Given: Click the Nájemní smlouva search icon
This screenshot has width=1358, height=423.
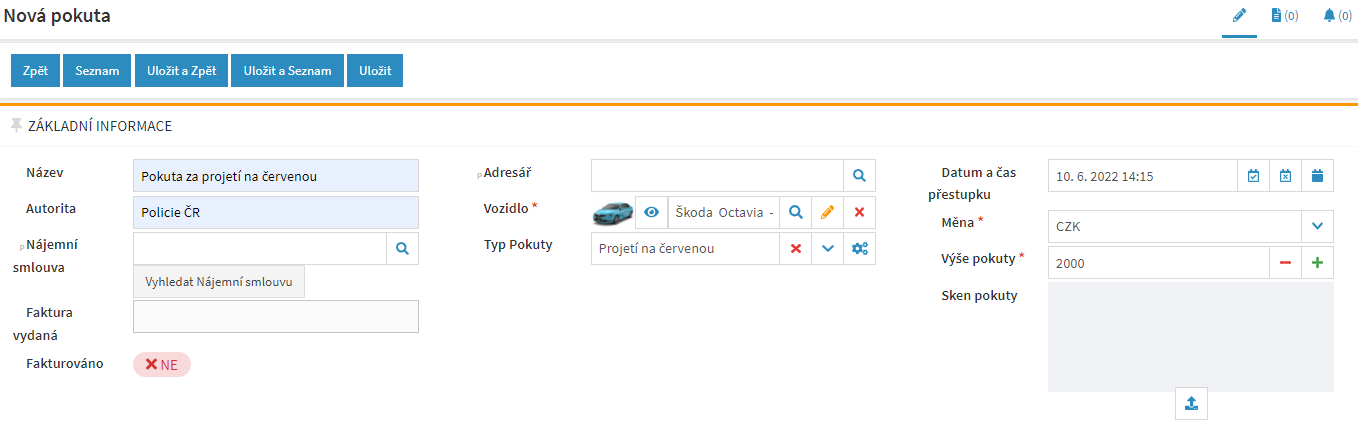Looking at the screenshot, I should click(402, 249).
